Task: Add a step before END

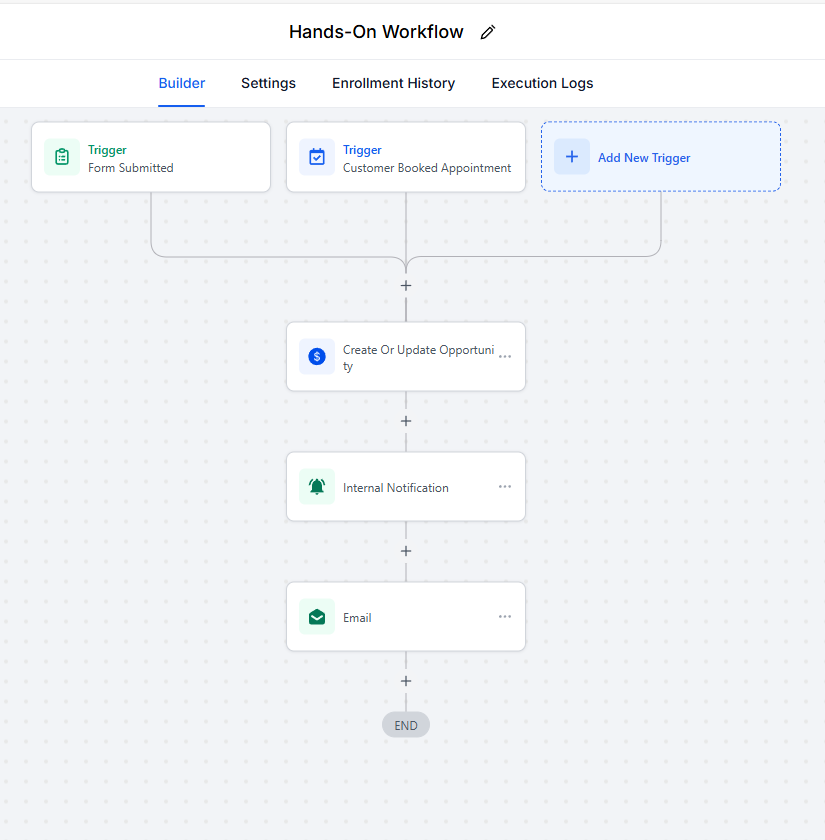Action: (x=406, y=681)
